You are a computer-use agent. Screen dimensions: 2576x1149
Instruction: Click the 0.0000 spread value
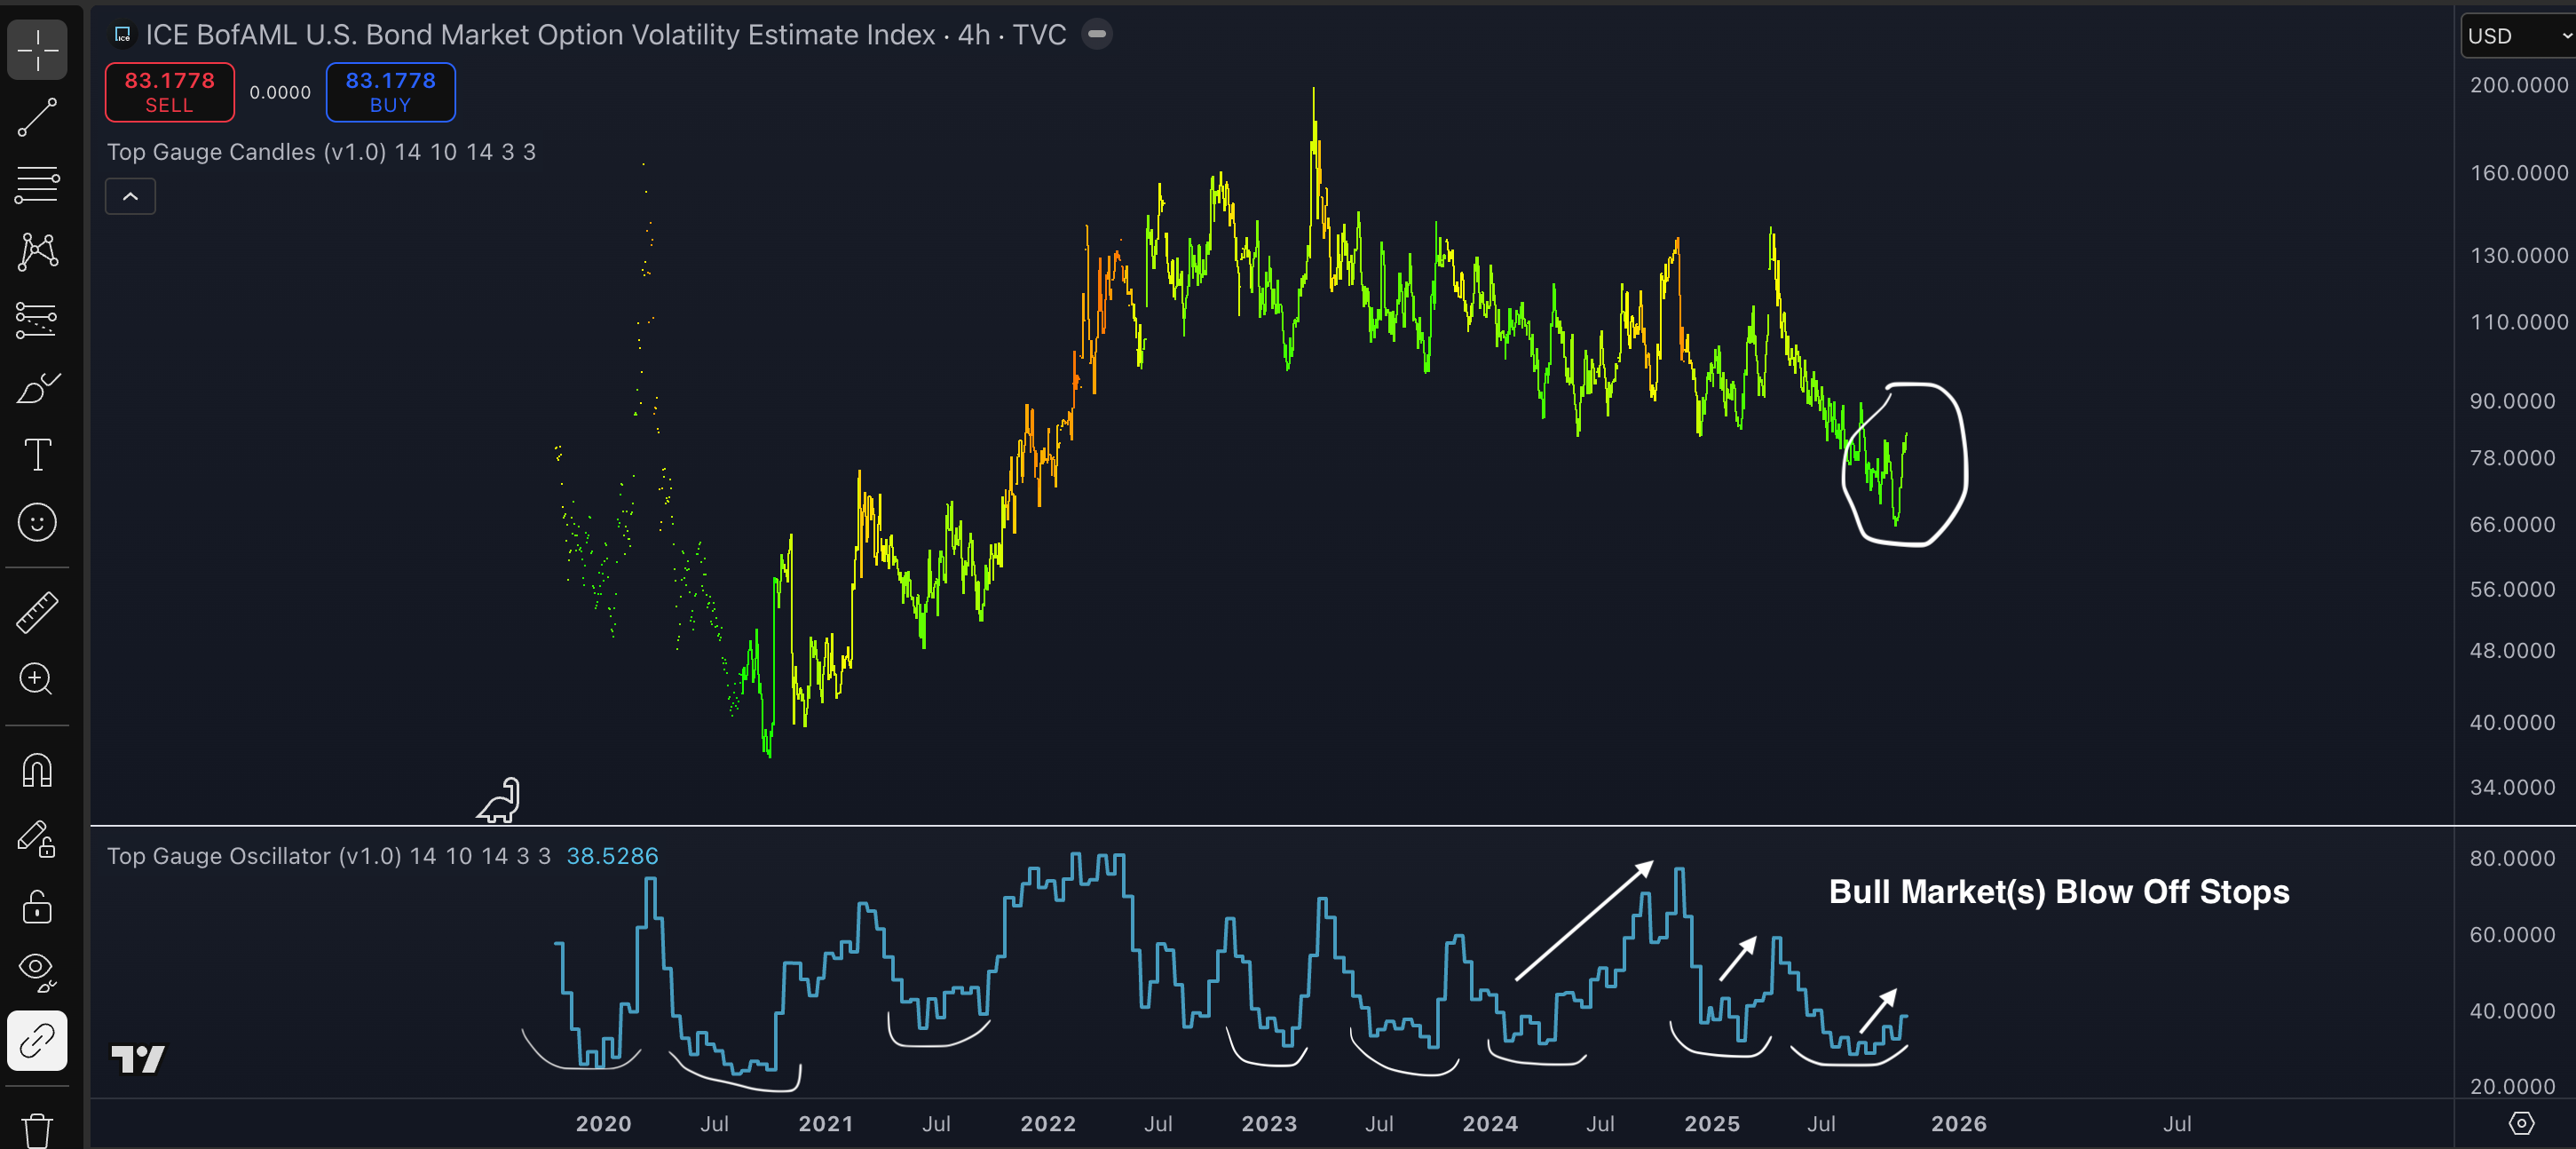tap(280, 92)
